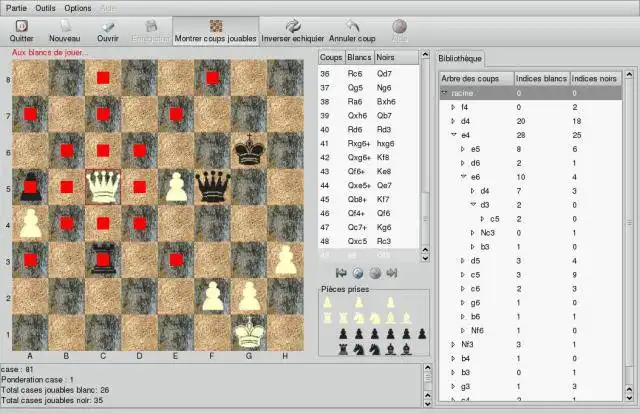Move queen to highlighted square f8

coord(212,78)
